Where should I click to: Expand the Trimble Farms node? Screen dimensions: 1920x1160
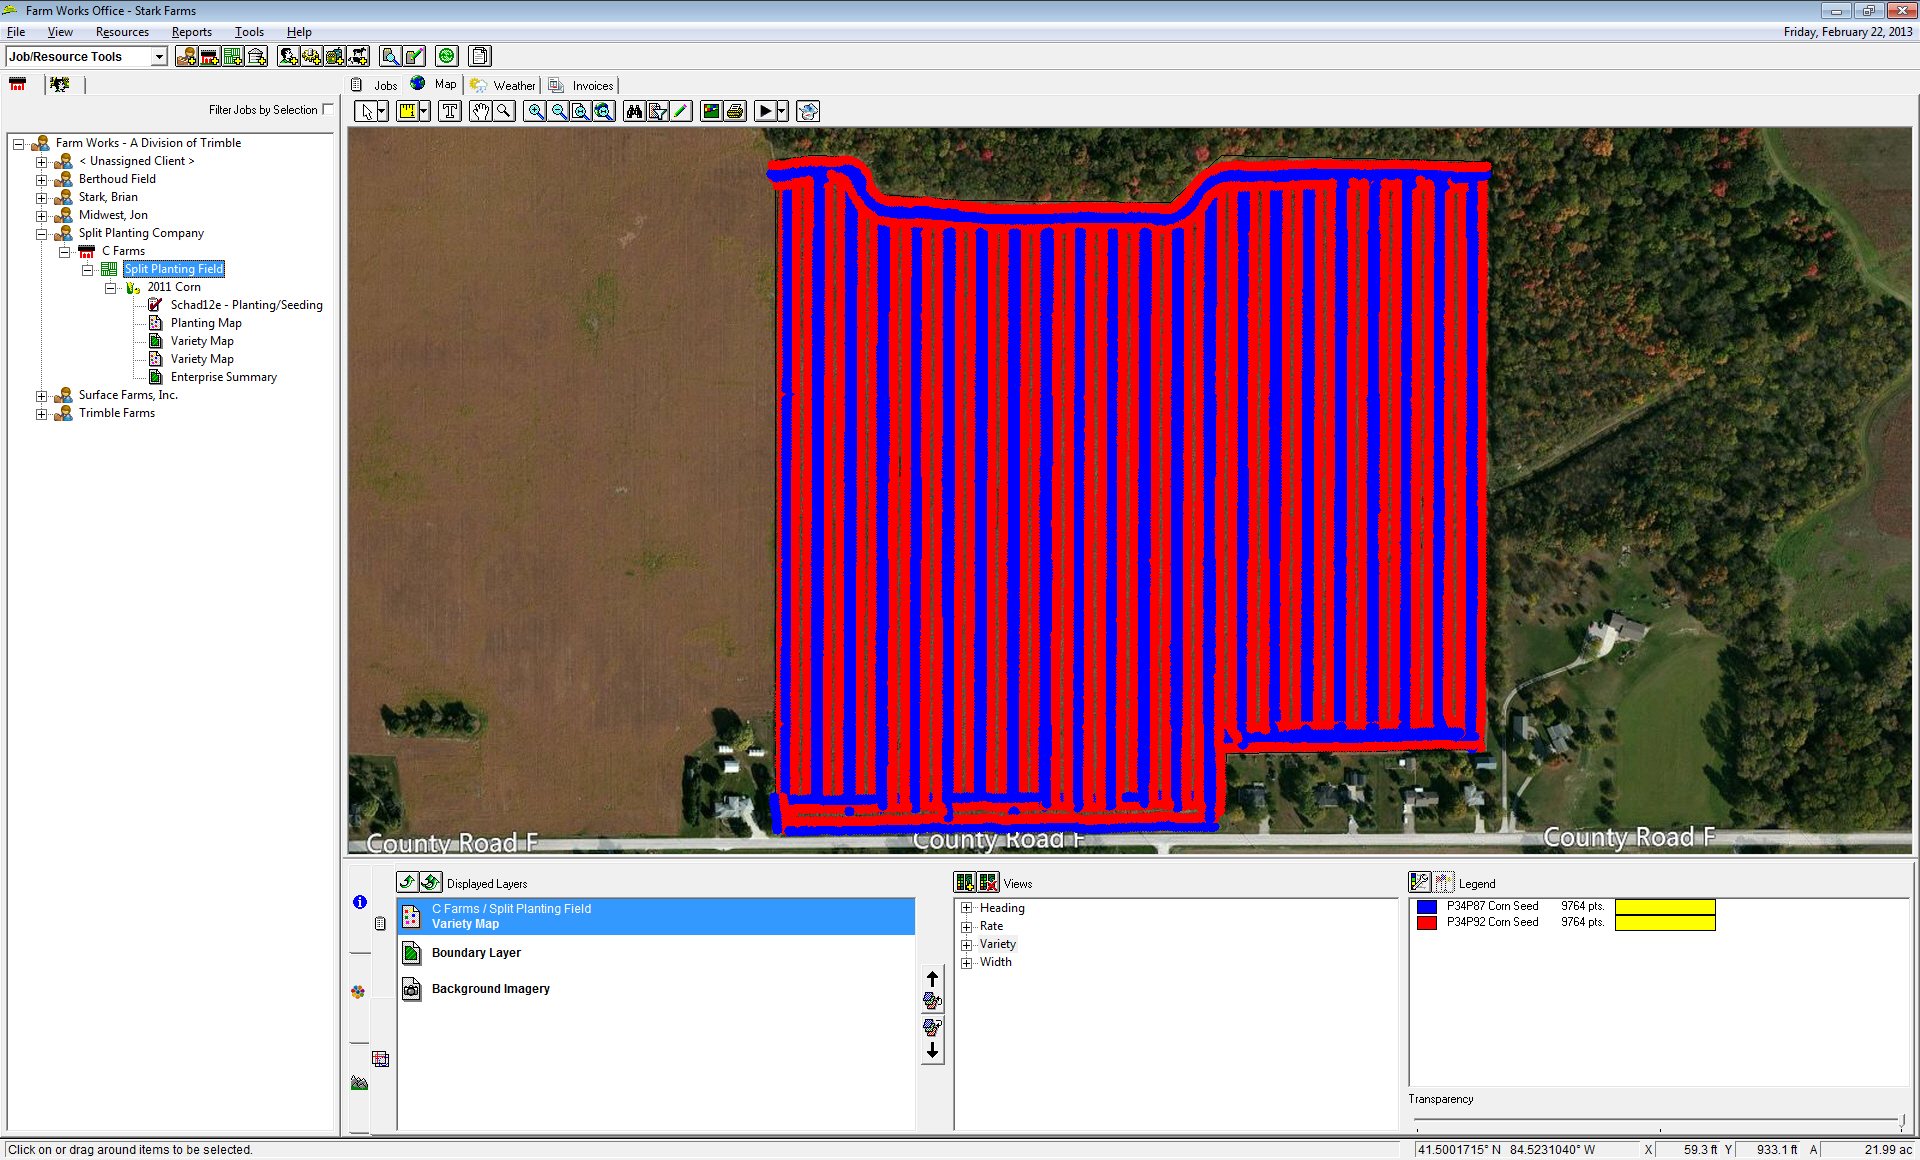[42, 414]
